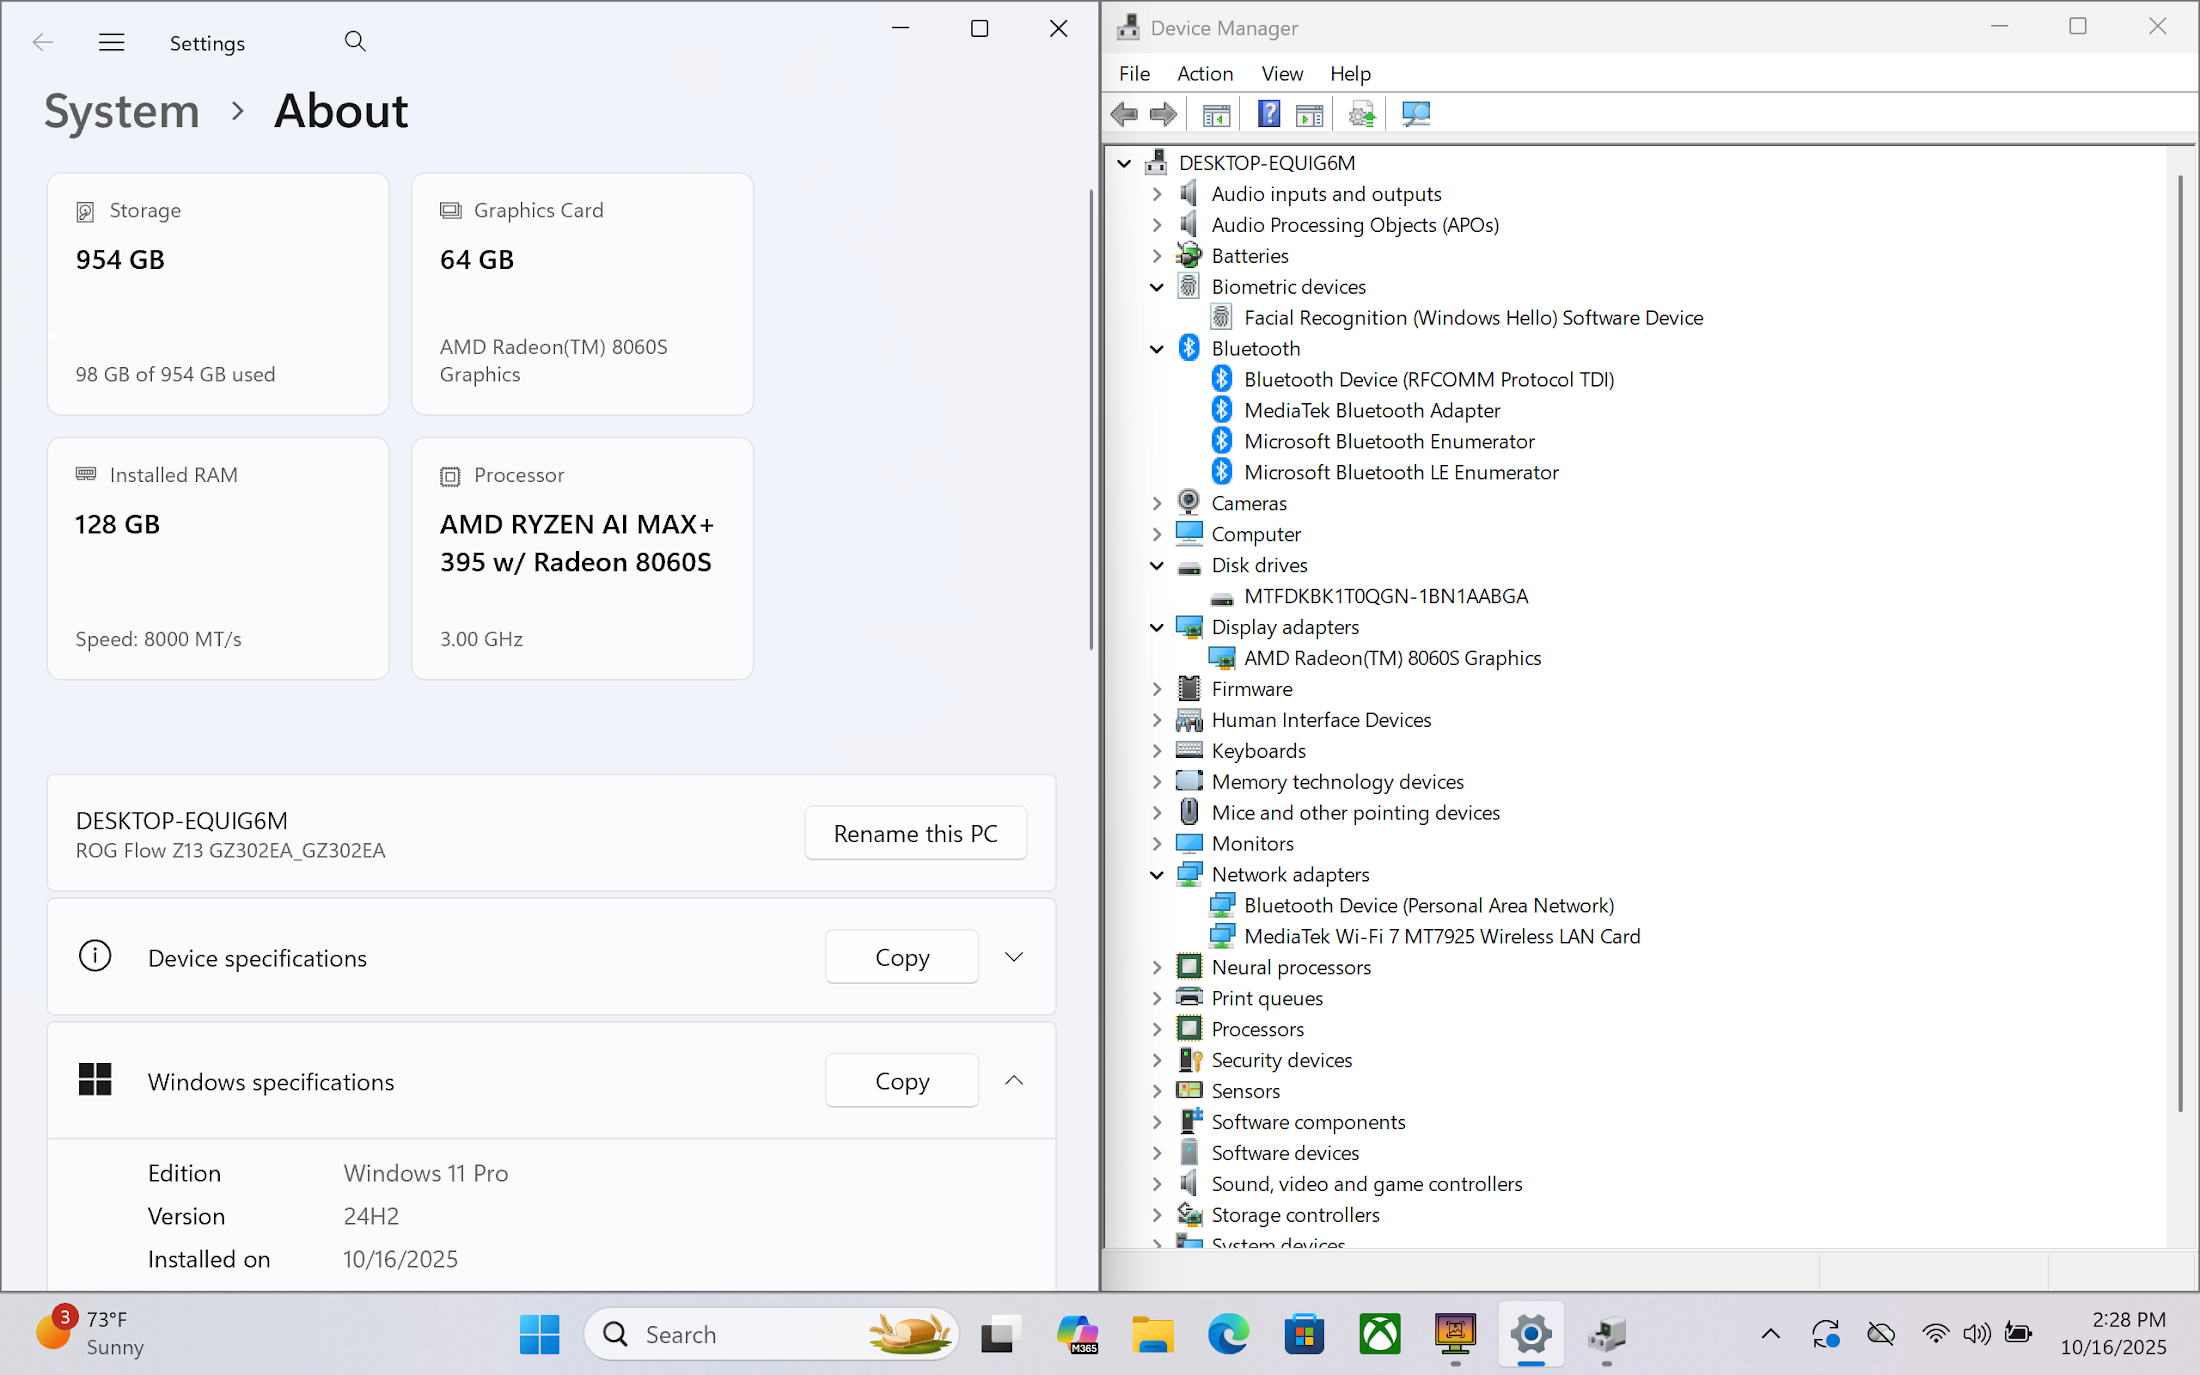2200x1375 pixels.
Task: Click the Rename this PC button
Action: point(915,833)
